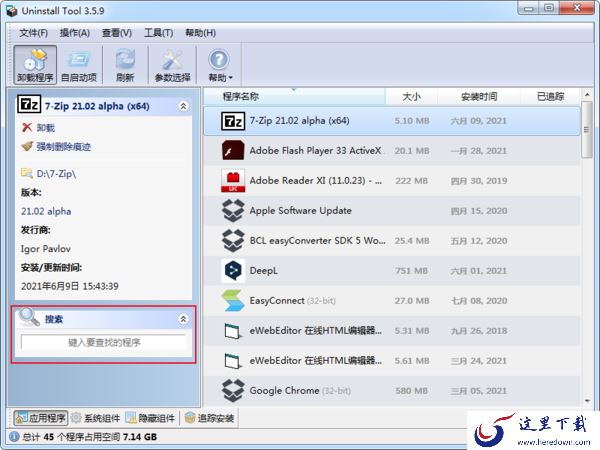The width and height of the screenshot is (600, 450).
Task: Collapse the 搜索 search panel chevron
Action: [183, 319]
